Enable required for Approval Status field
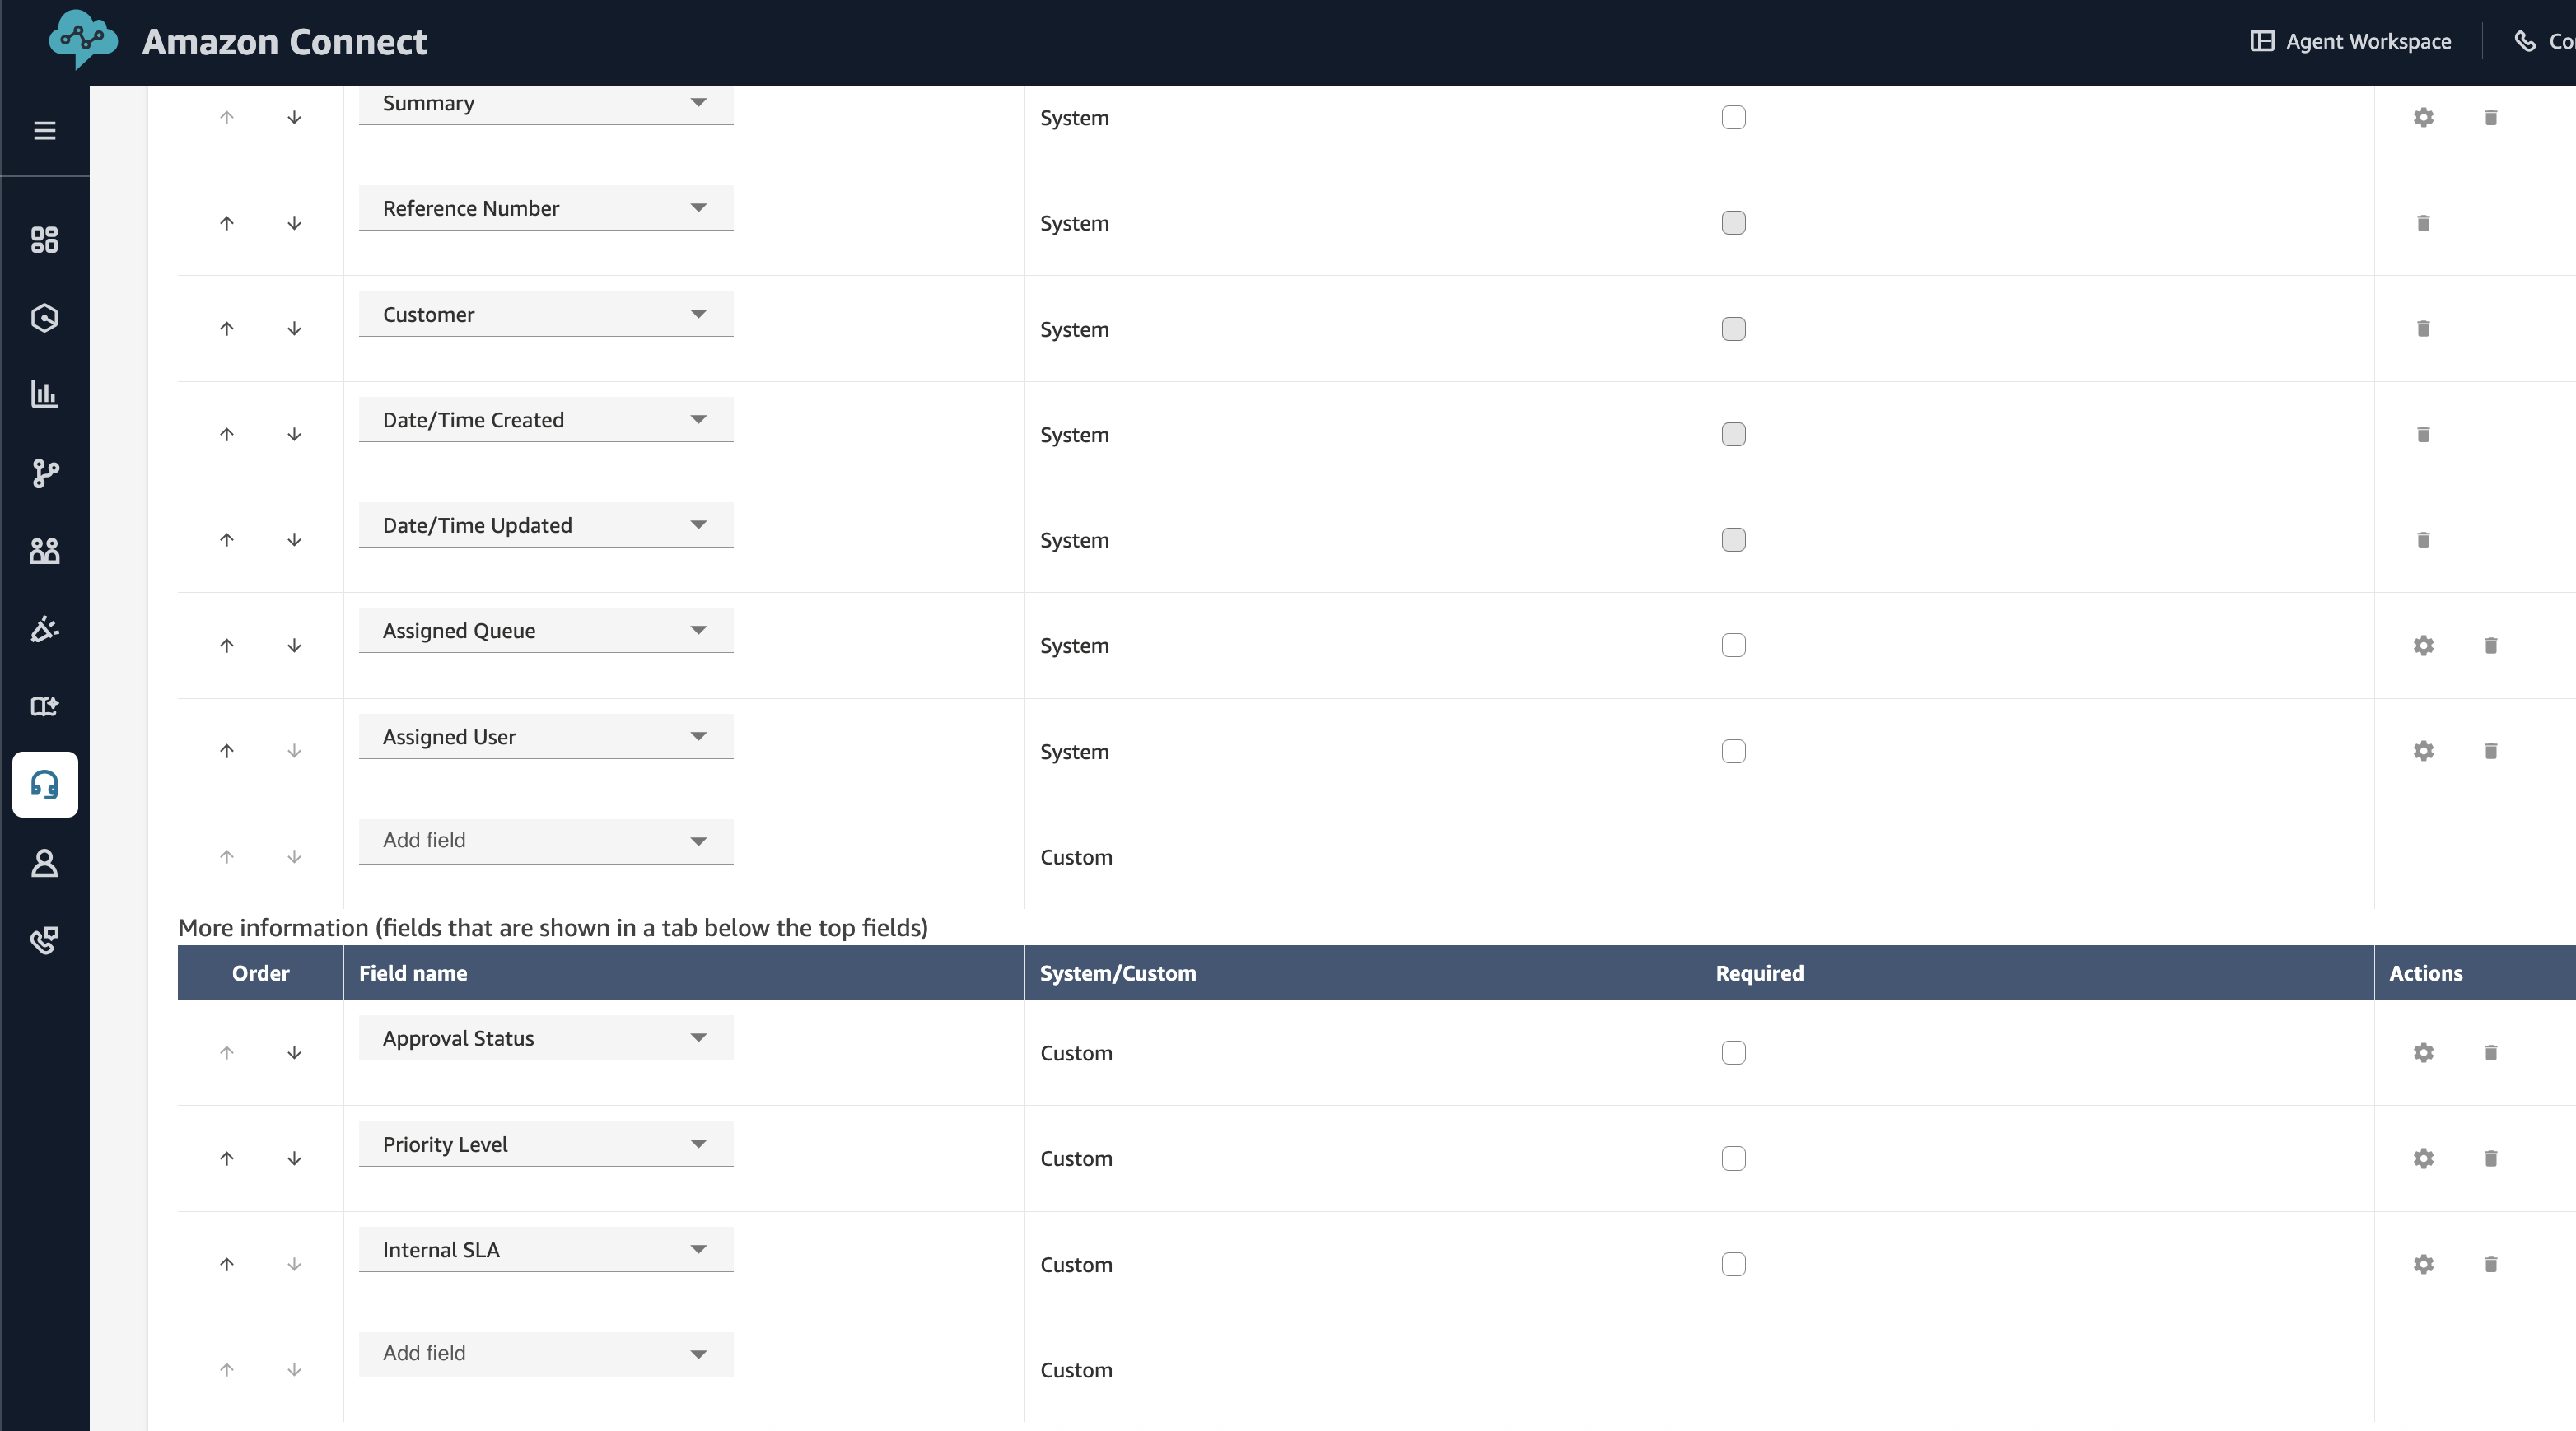This screenshot has width=2576, height=1431. pyautogui.click(x=1734, y=1053)
